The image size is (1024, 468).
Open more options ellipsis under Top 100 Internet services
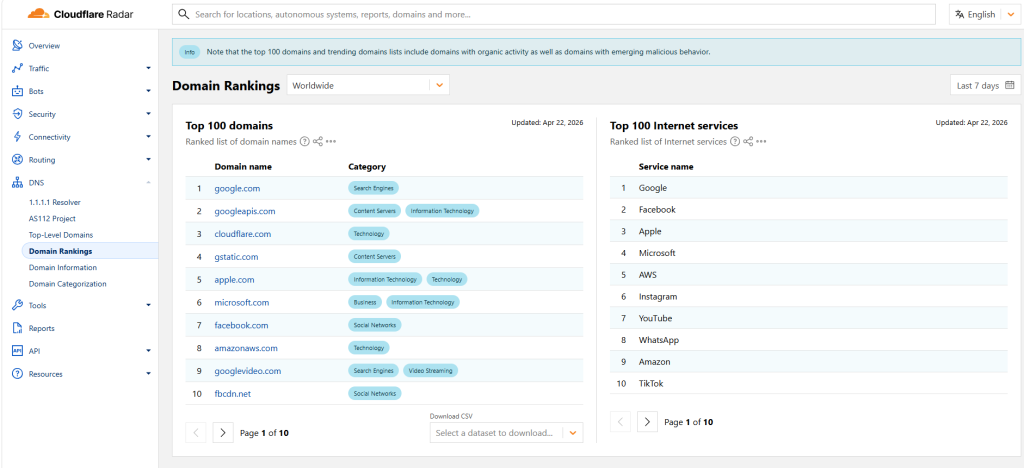click(761, 142)
